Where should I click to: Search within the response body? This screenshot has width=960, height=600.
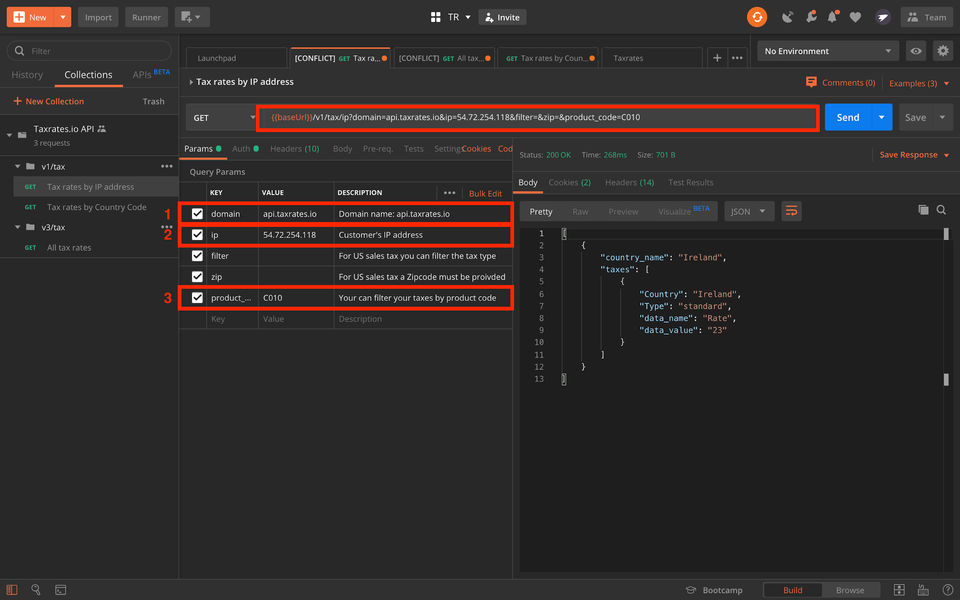942,210
